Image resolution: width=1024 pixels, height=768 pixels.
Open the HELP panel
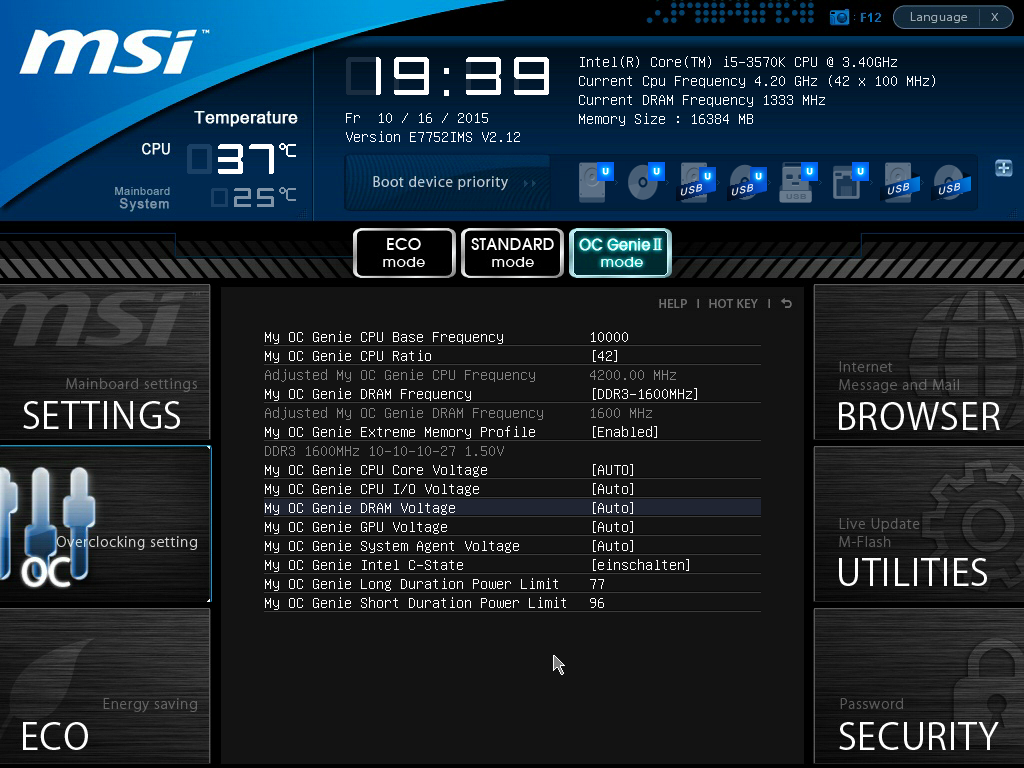[x=673, y=304]
